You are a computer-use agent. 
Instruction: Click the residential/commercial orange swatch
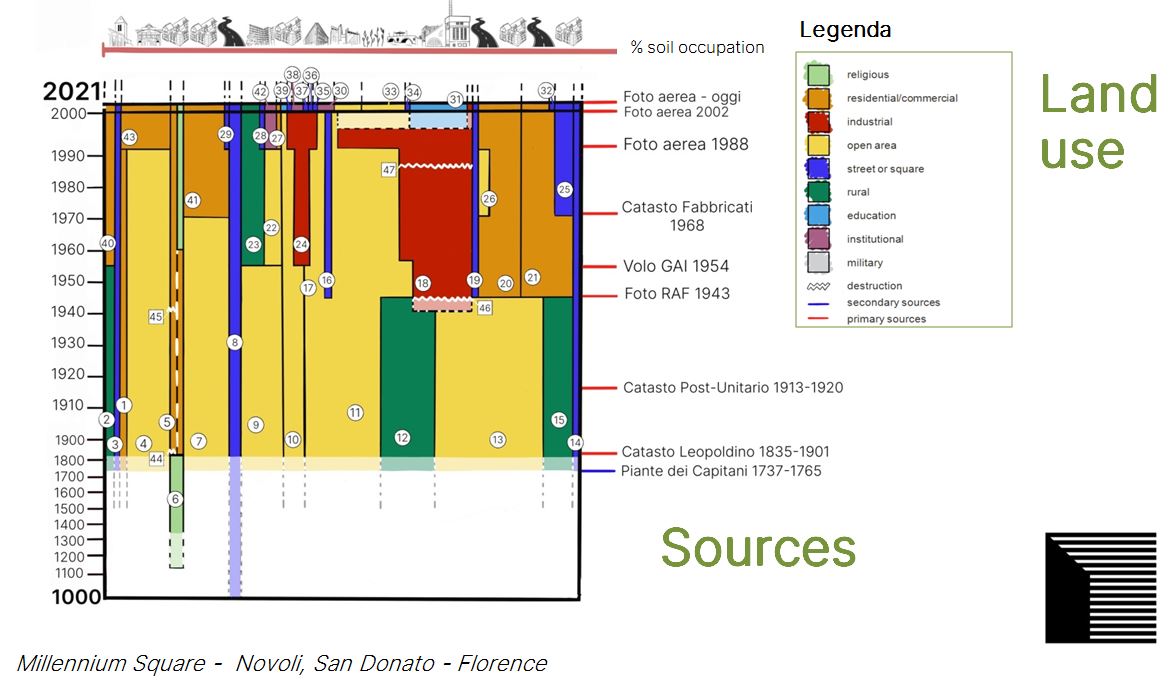818,98
